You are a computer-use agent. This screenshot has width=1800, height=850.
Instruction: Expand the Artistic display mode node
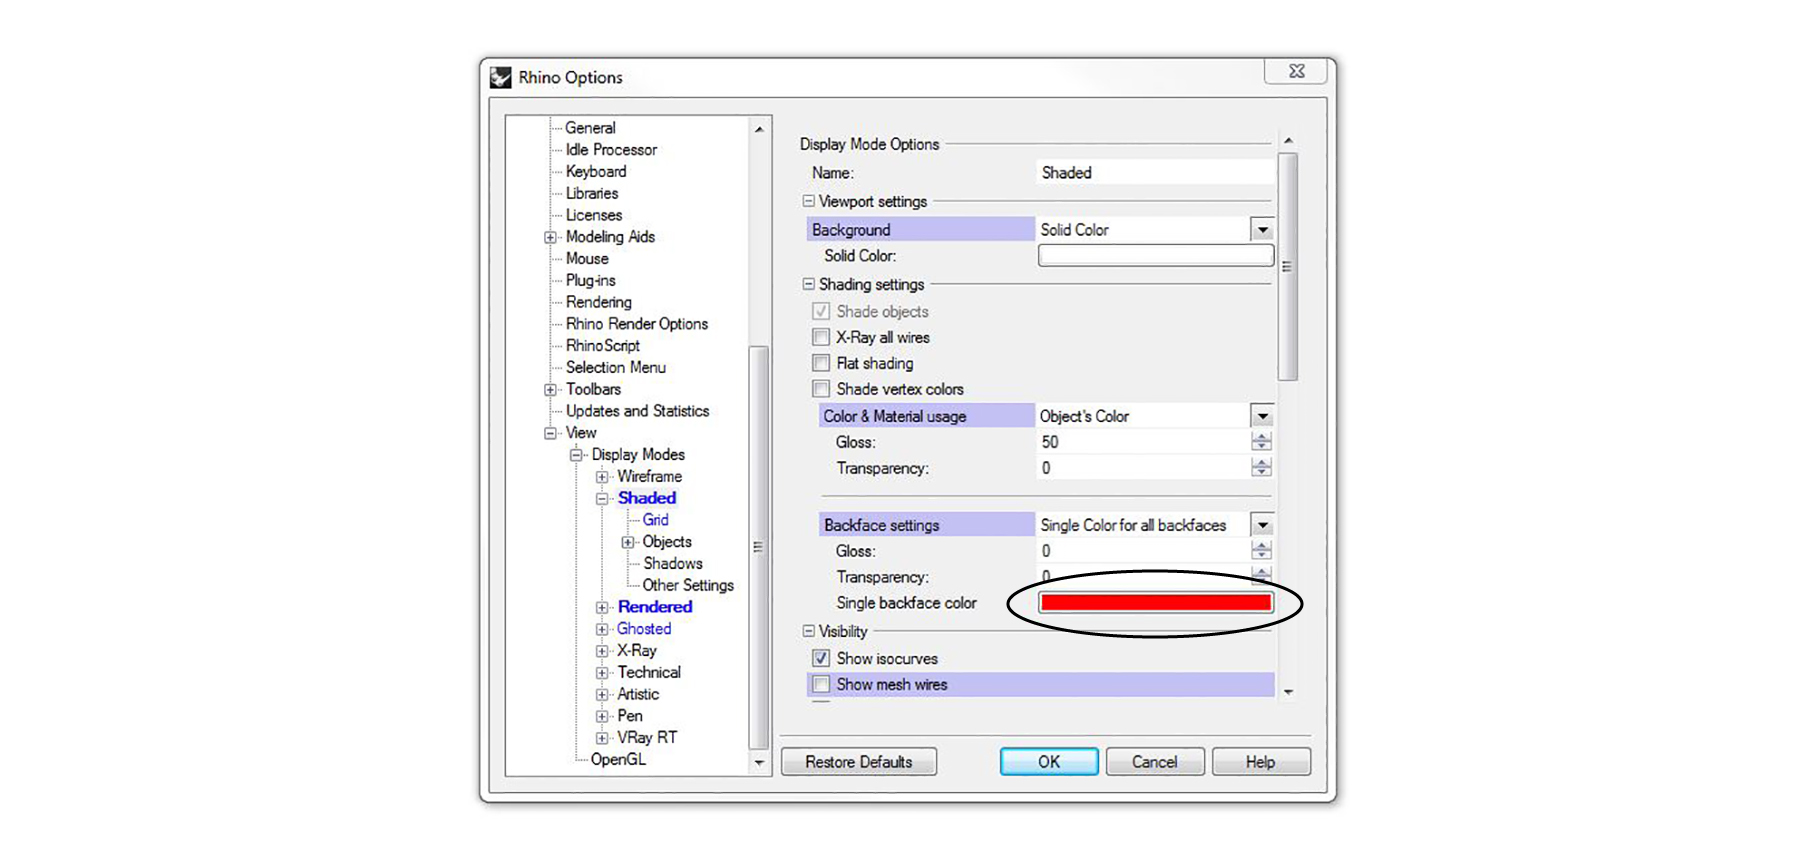tap(602, 695)
